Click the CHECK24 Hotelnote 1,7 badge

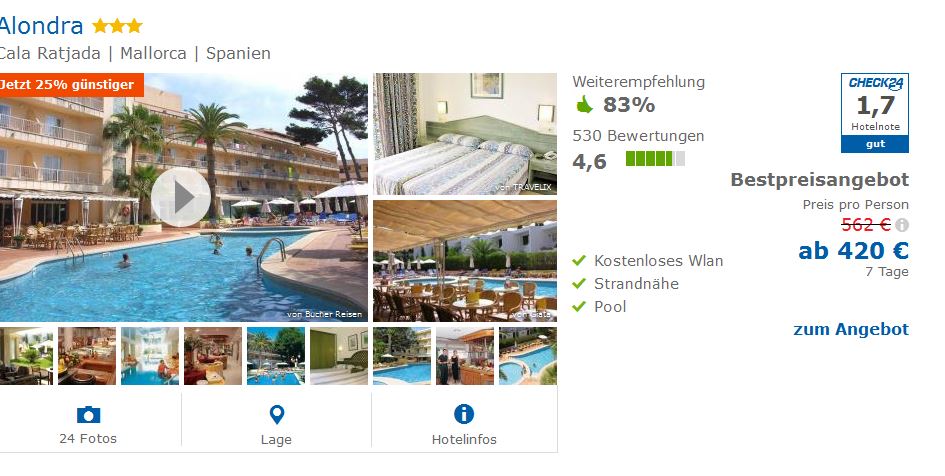pos(874,113)
